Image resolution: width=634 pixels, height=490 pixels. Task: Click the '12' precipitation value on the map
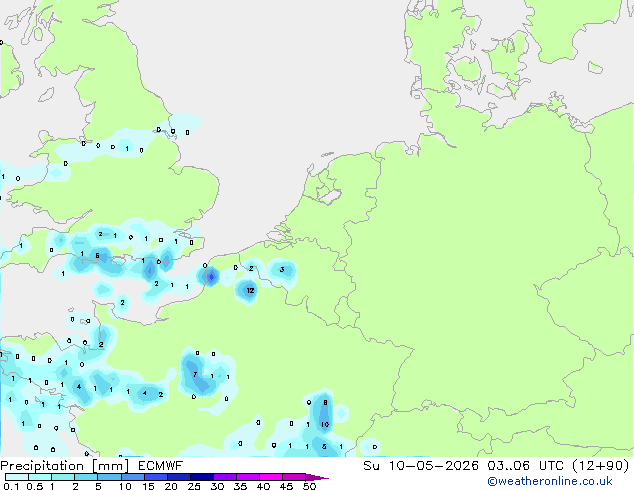click(250, 290)
